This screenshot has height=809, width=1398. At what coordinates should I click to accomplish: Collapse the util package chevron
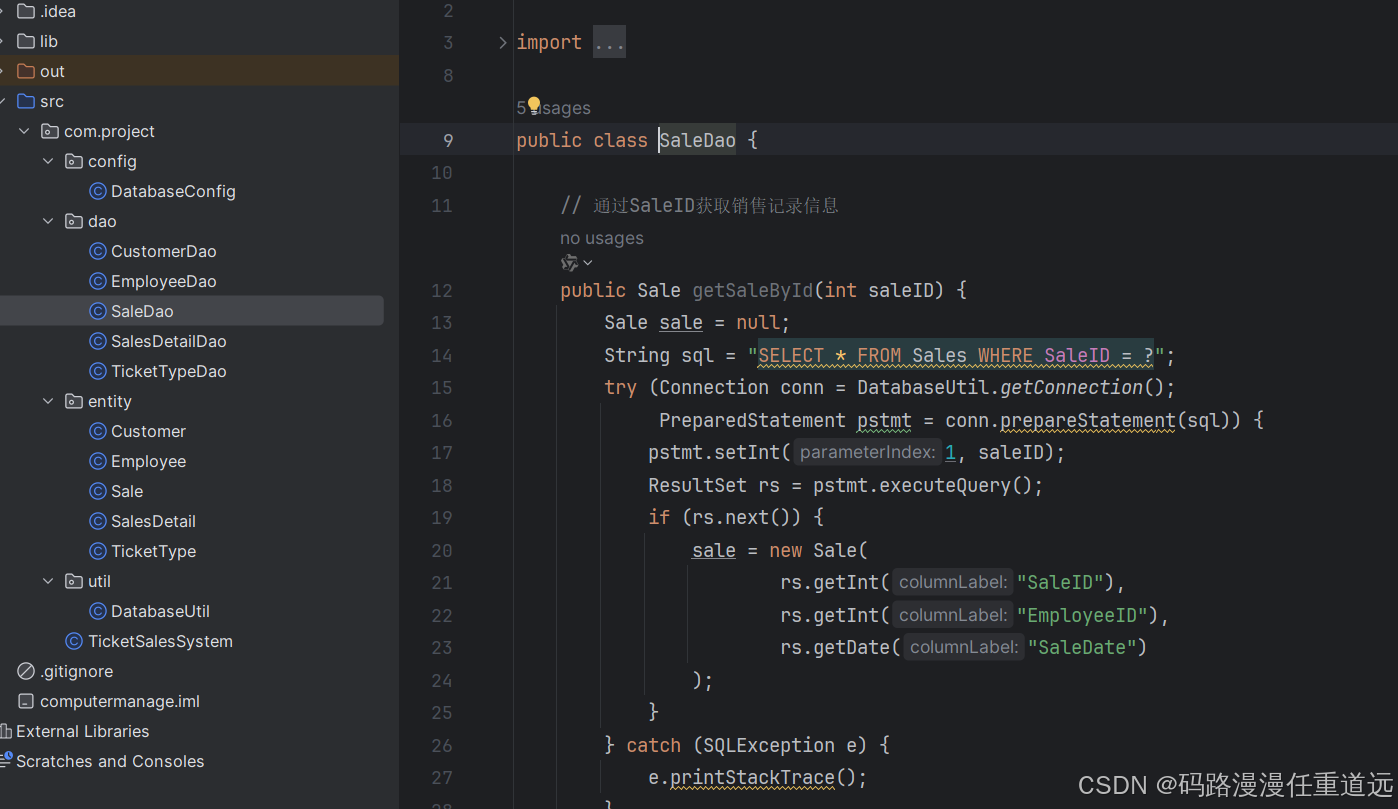click(x=48, y=581)
